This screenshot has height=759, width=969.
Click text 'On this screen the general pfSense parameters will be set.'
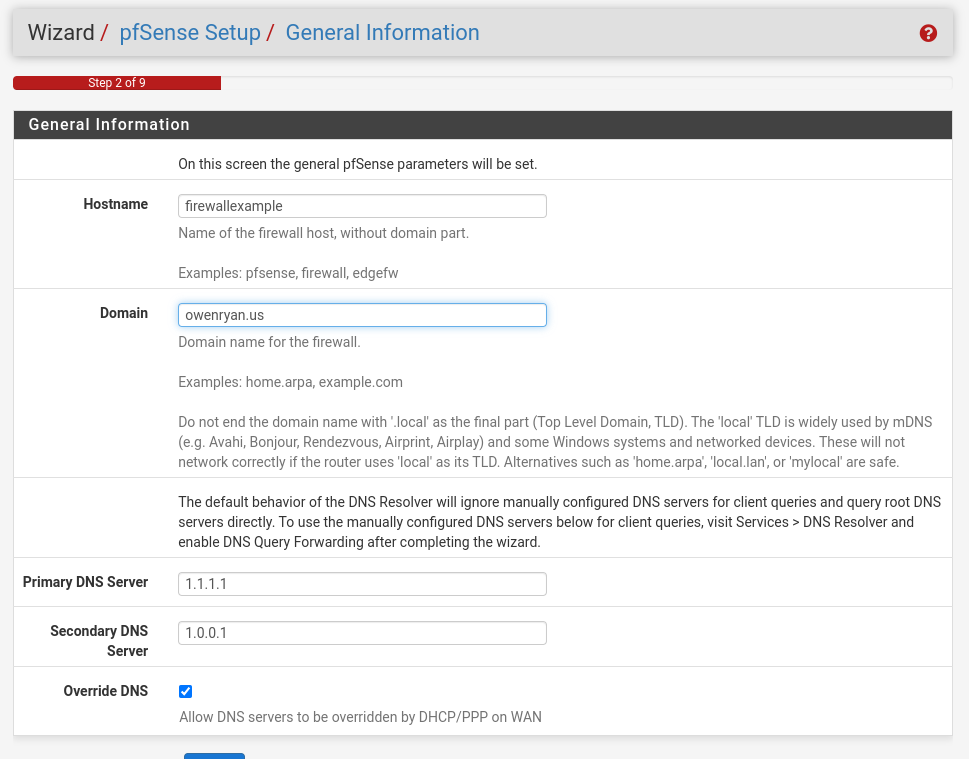pyautogui.click(x=358, y=164)
